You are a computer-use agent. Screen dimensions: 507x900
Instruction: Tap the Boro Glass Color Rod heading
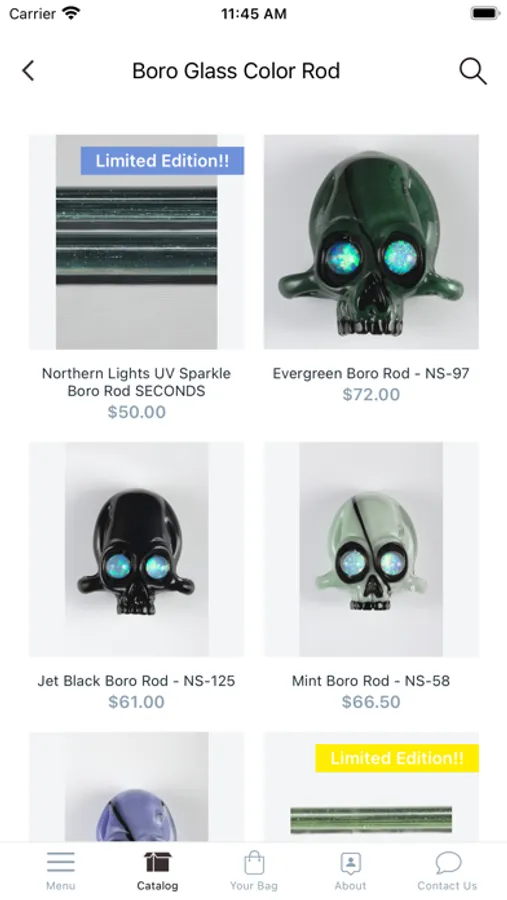[236, 71]
